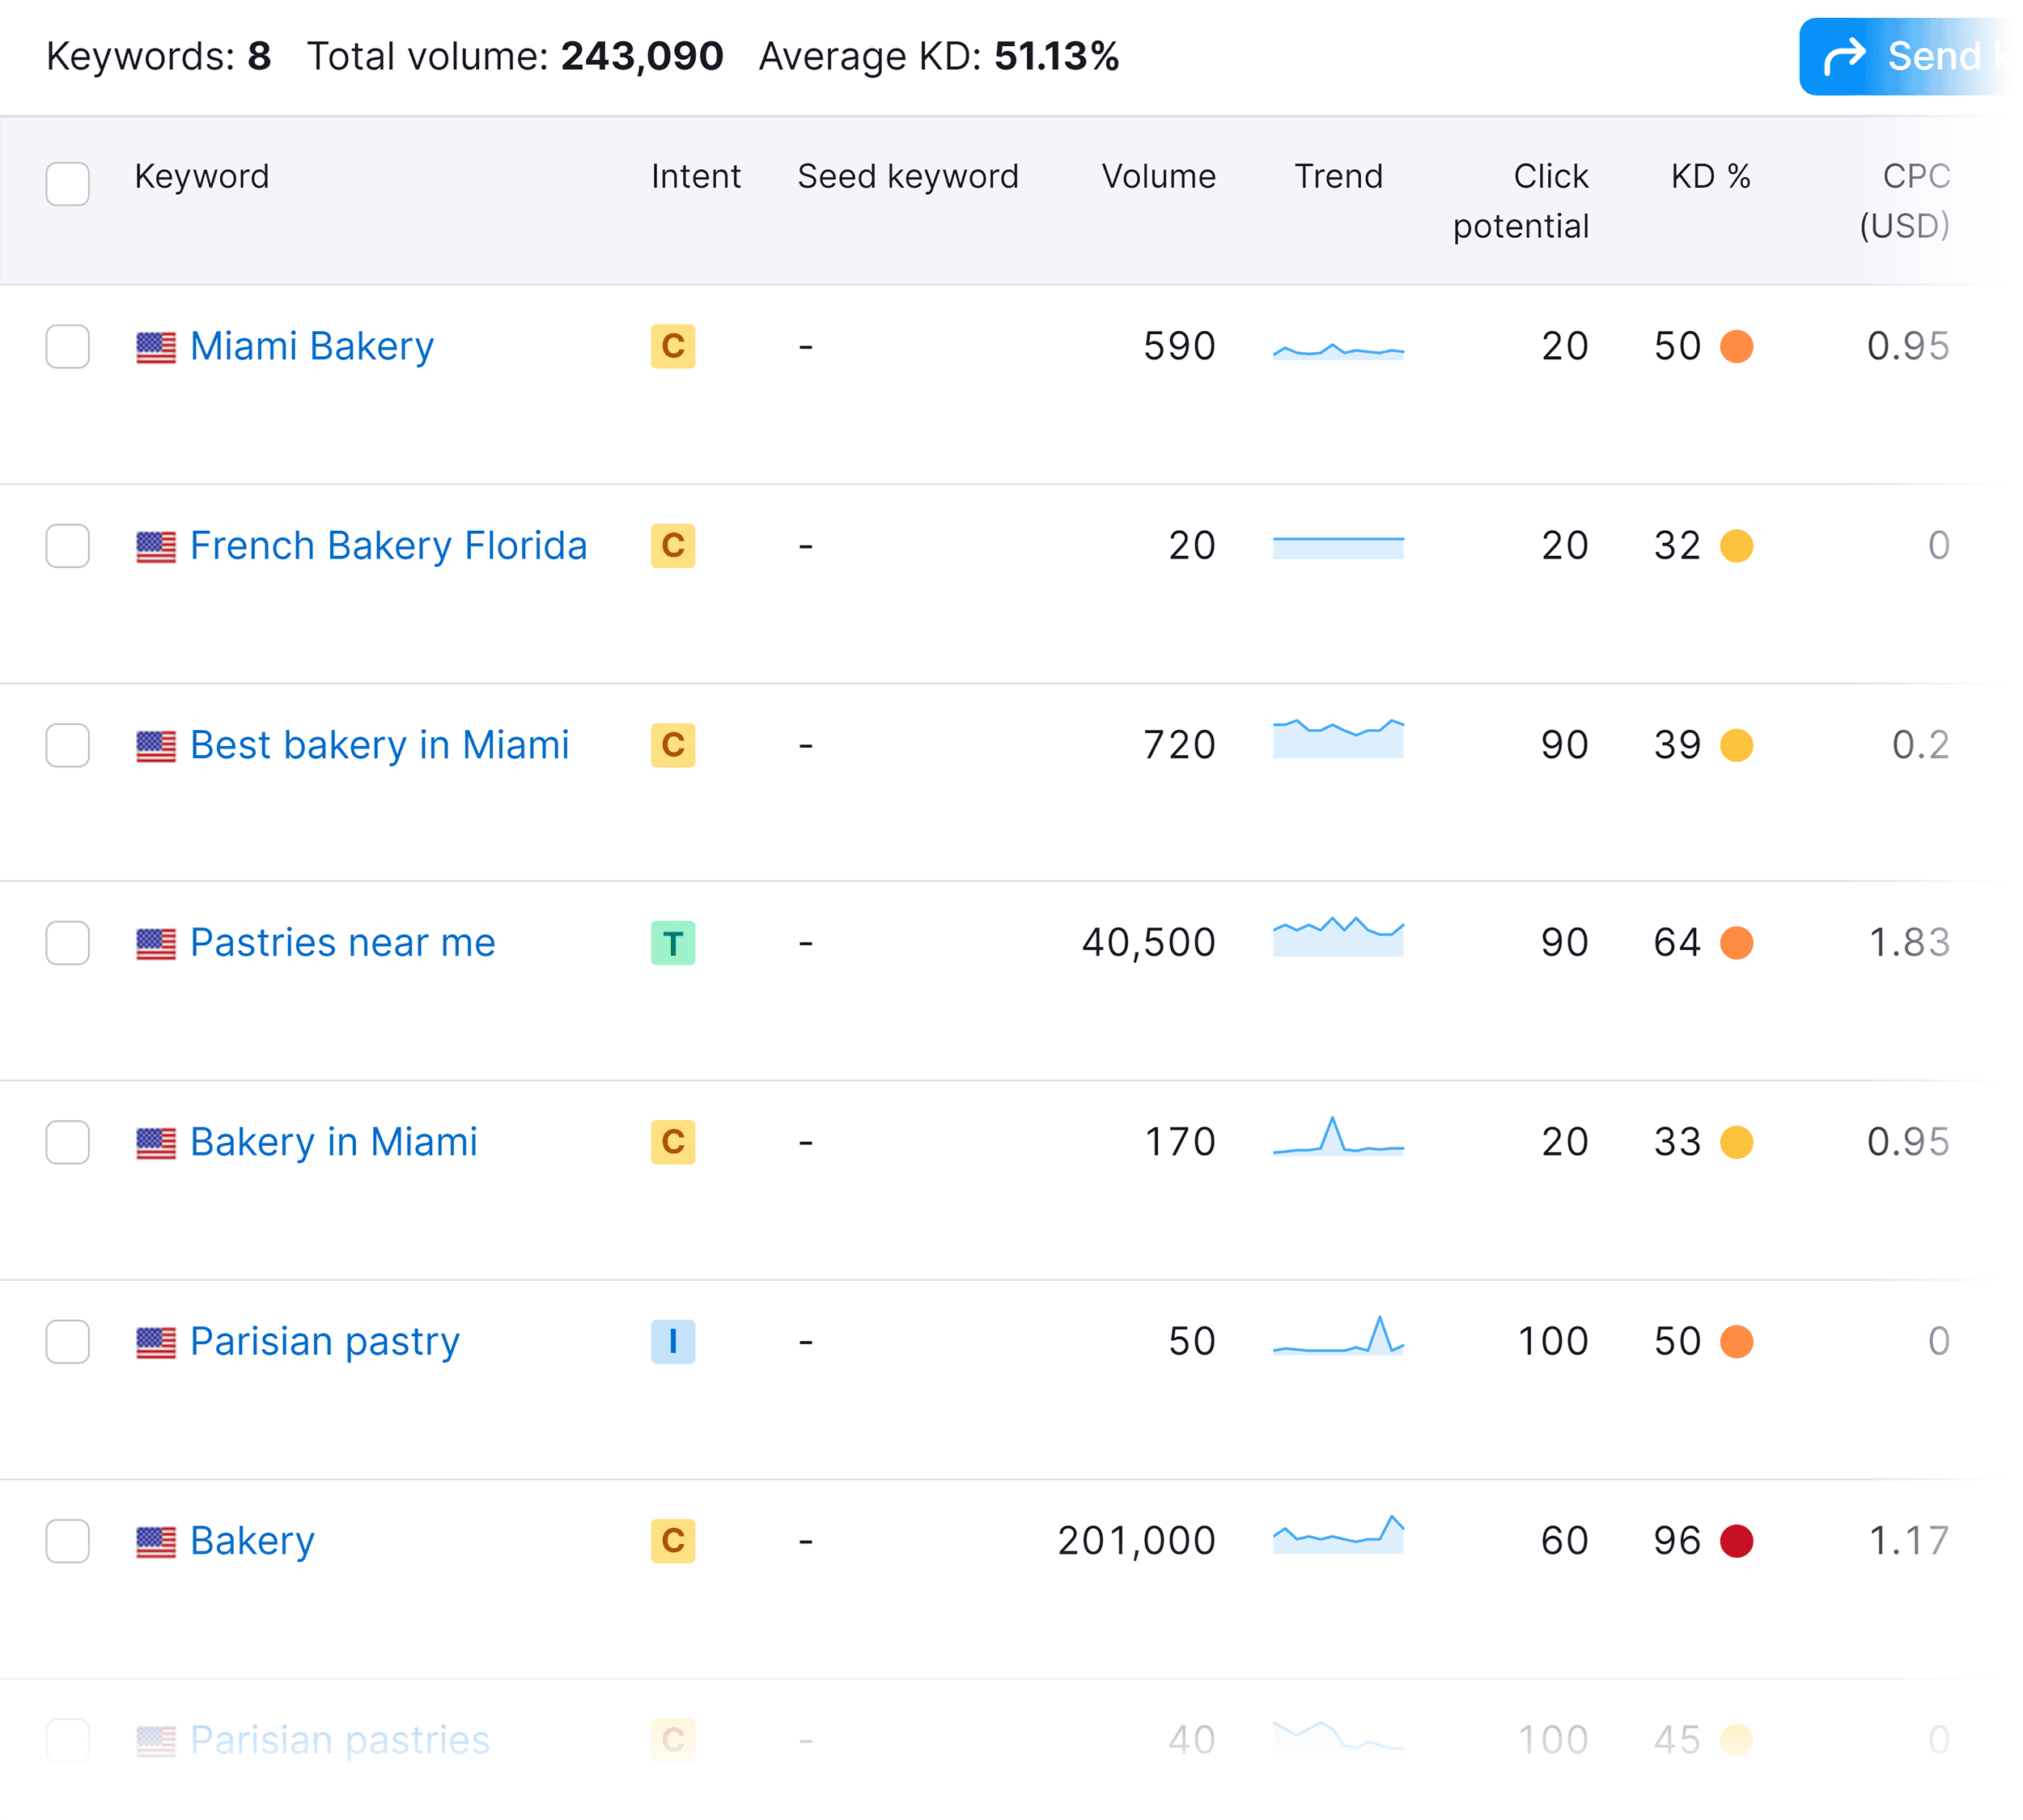Click the informational intent badge for Parisian pastry

coord(672,1341)
